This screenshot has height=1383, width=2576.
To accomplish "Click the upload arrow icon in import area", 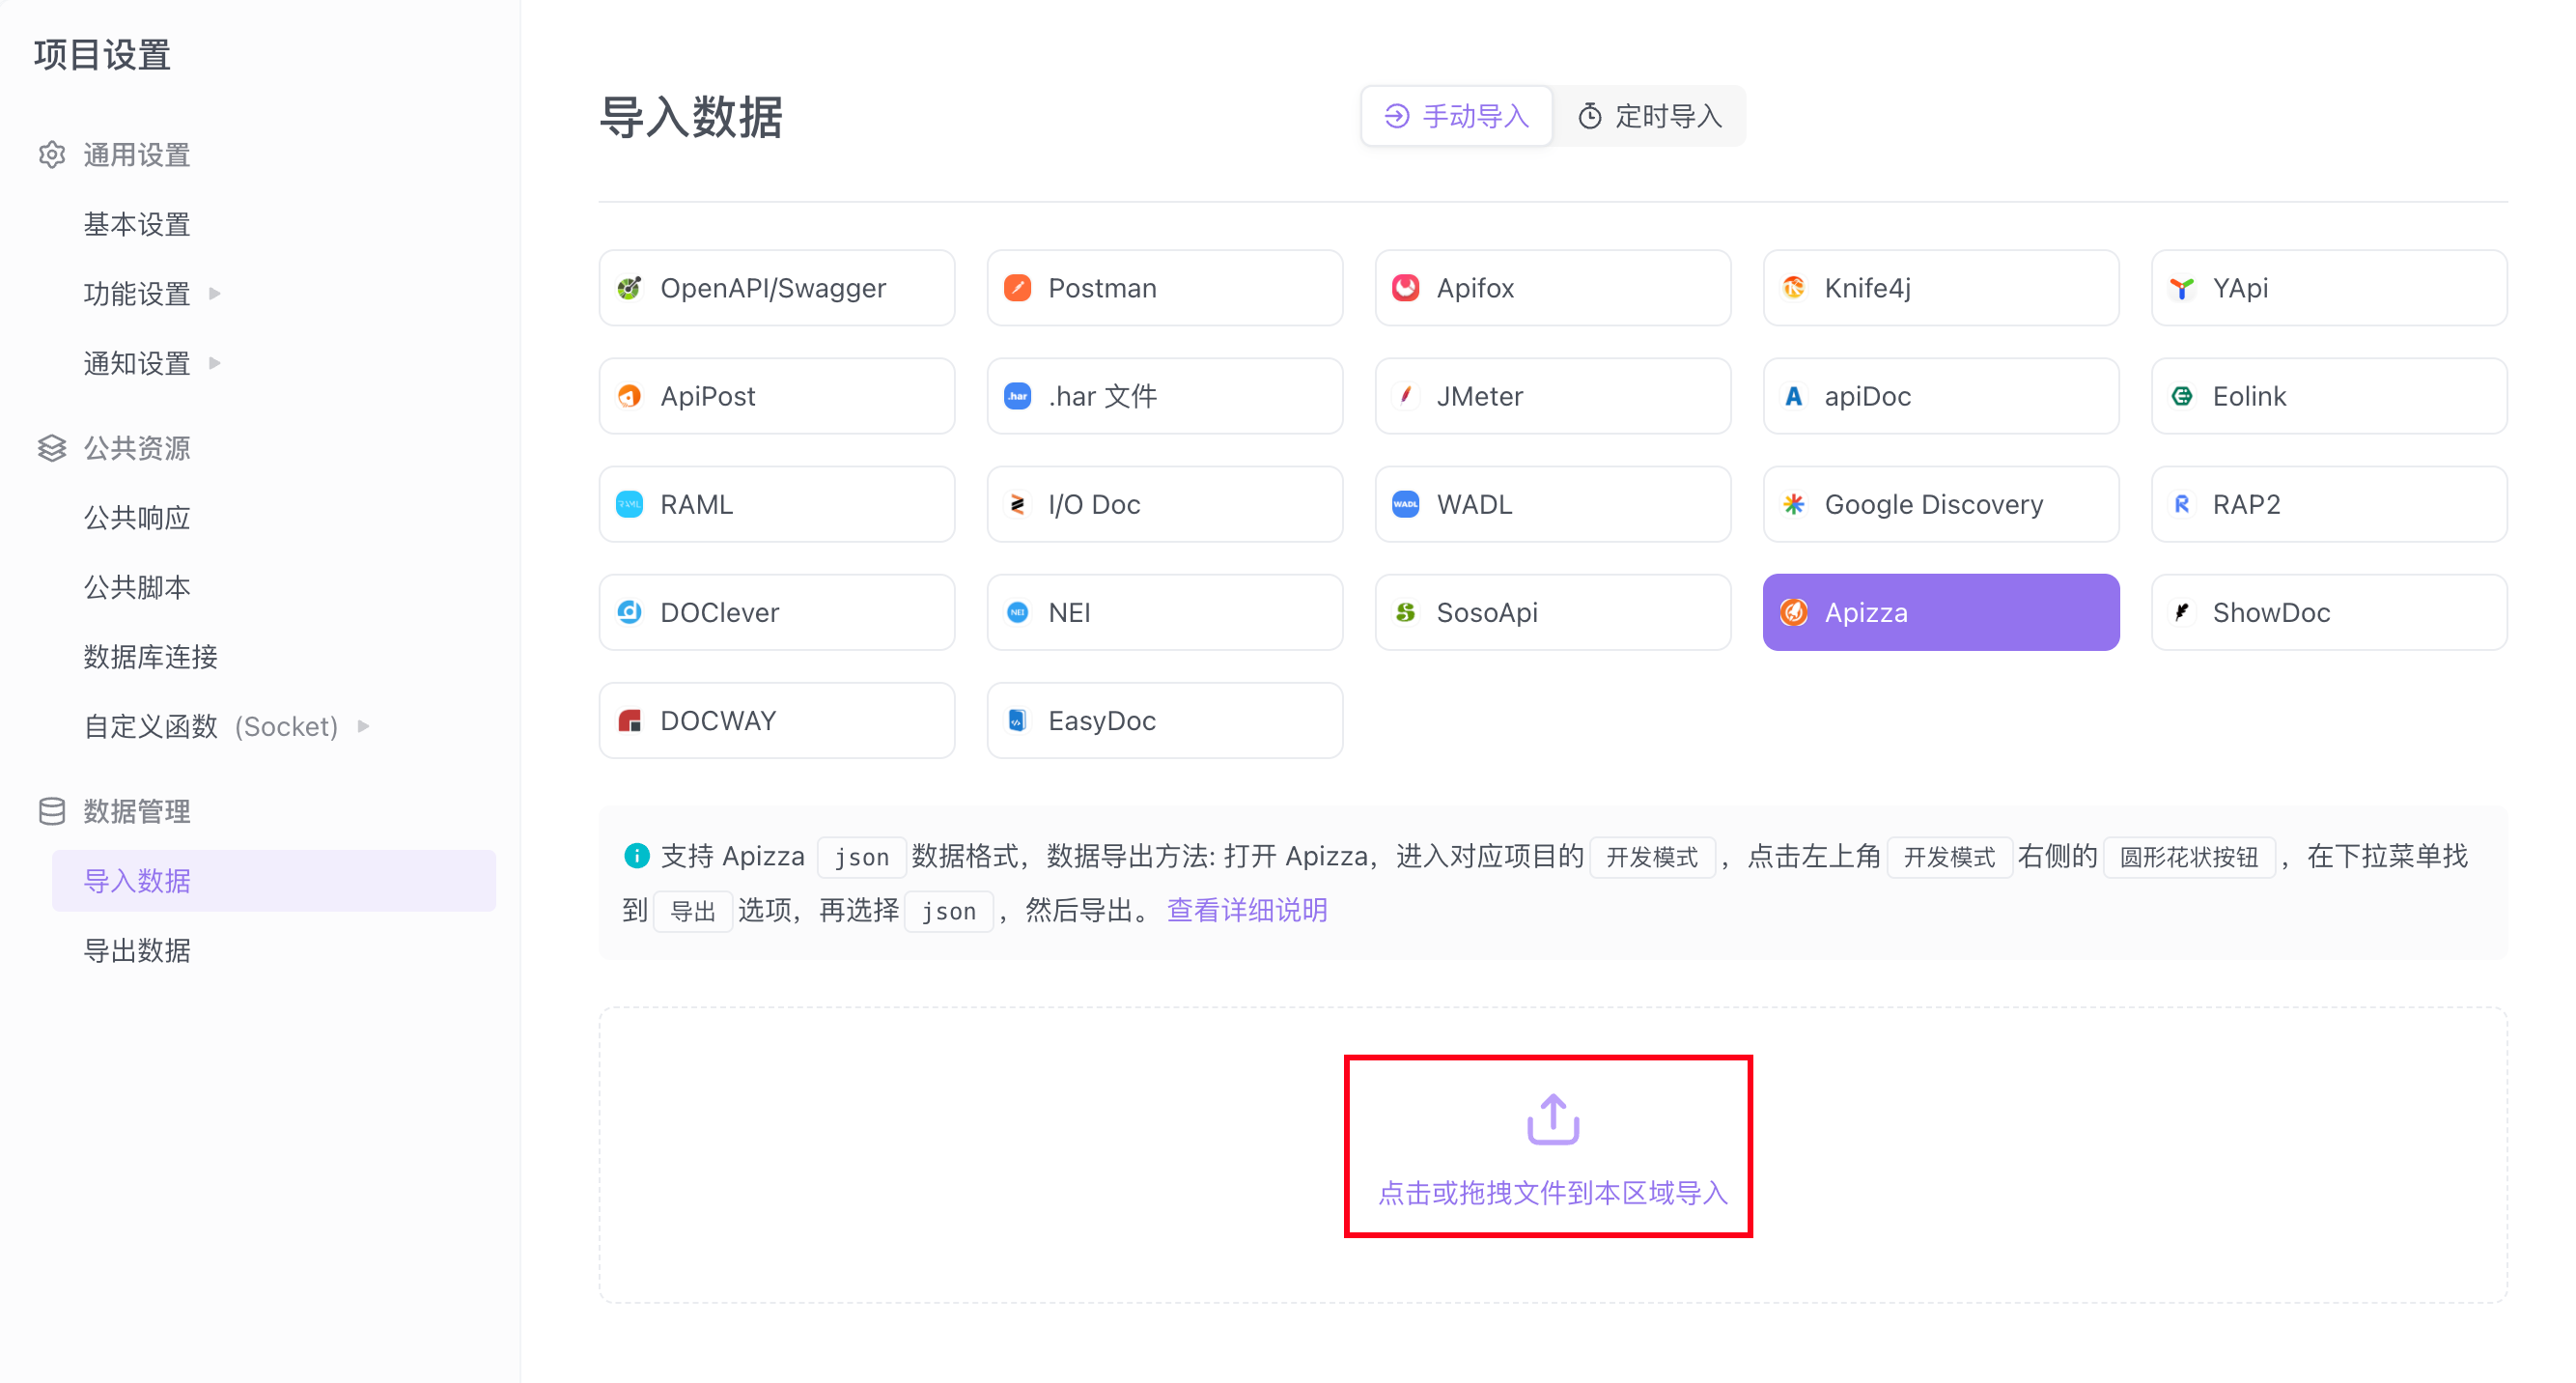I will click(1552, 1119).
